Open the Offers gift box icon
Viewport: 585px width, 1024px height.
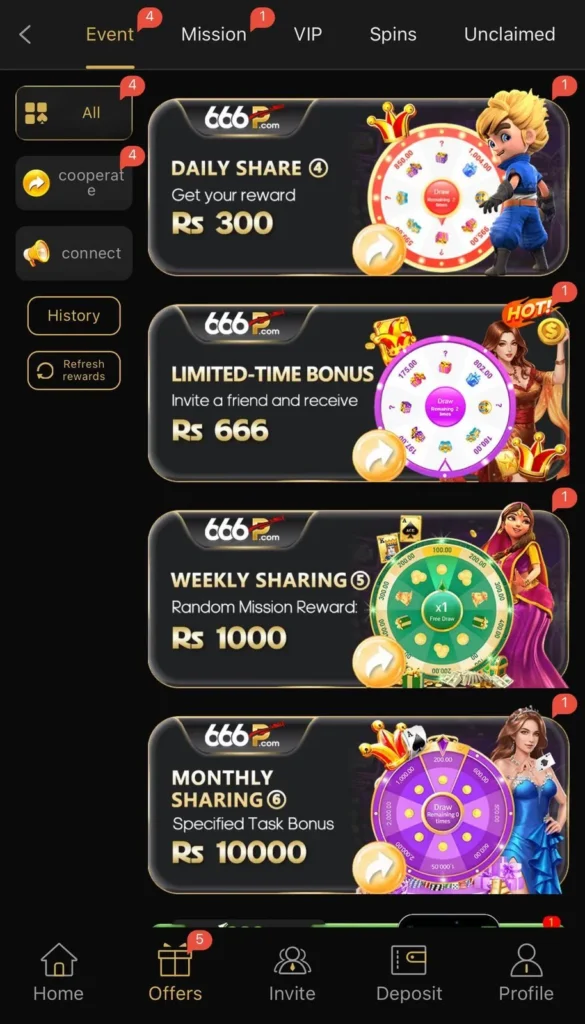pos(175,961)
